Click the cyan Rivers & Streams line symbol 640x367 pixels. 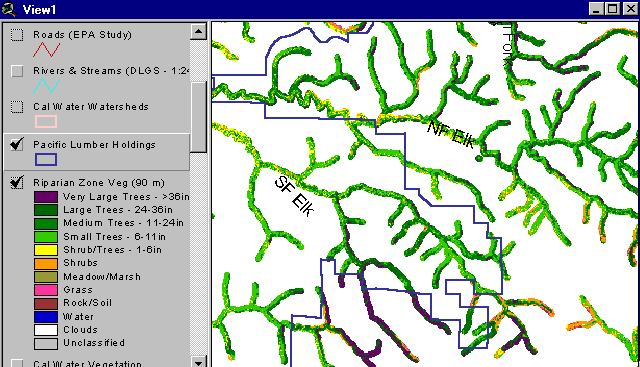(x=47, y=86)
